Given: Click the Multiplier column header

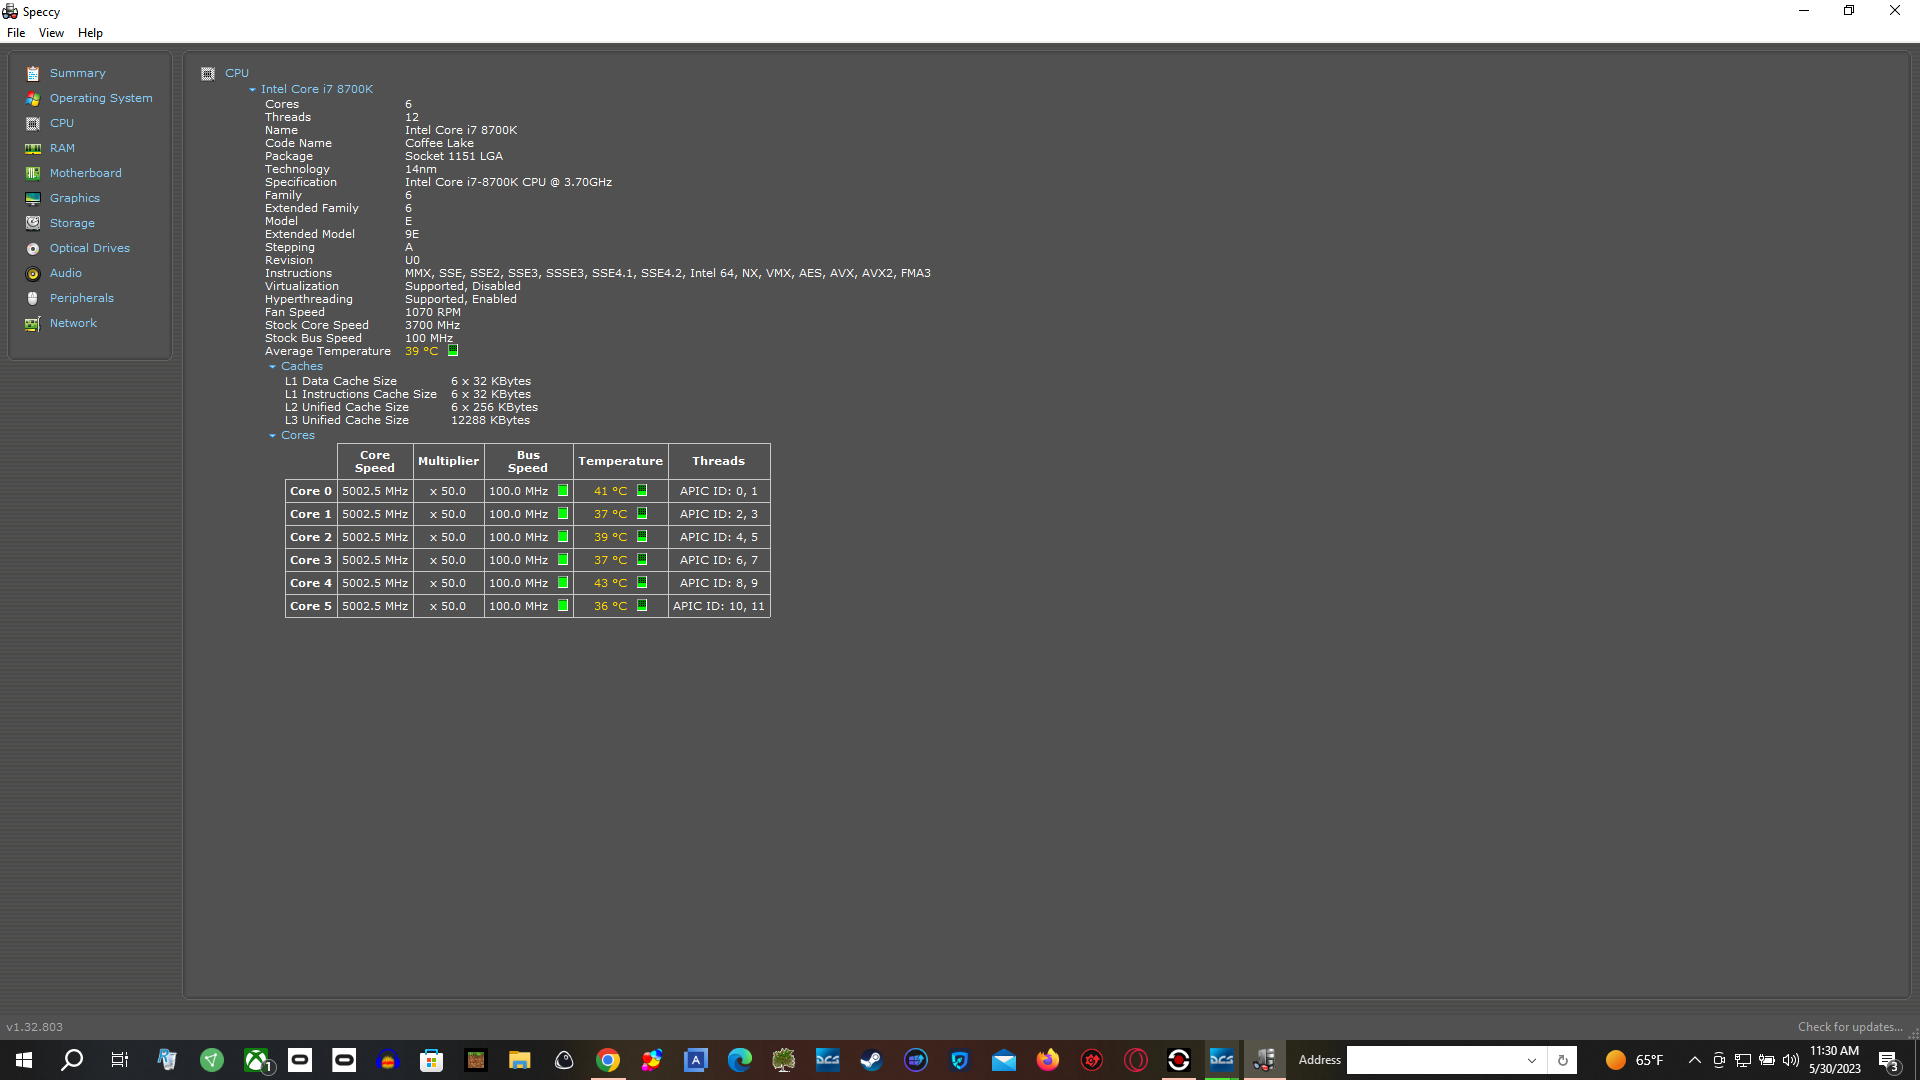Looking at the screenshot, I should [448, 461].
